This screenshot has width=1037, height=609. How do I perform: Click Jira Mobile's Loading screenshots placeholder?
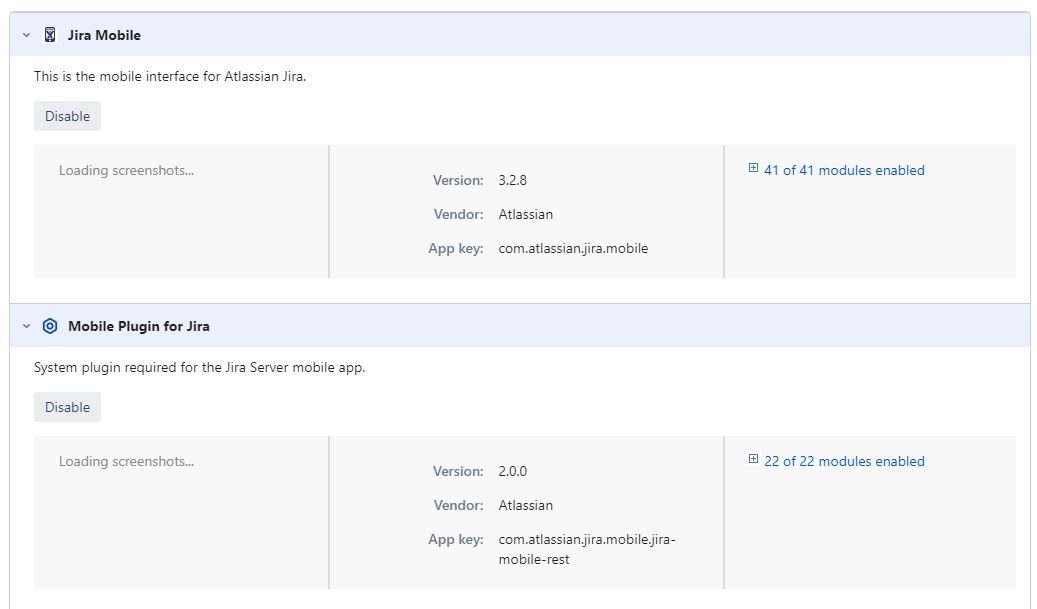[x=126, y=171]
